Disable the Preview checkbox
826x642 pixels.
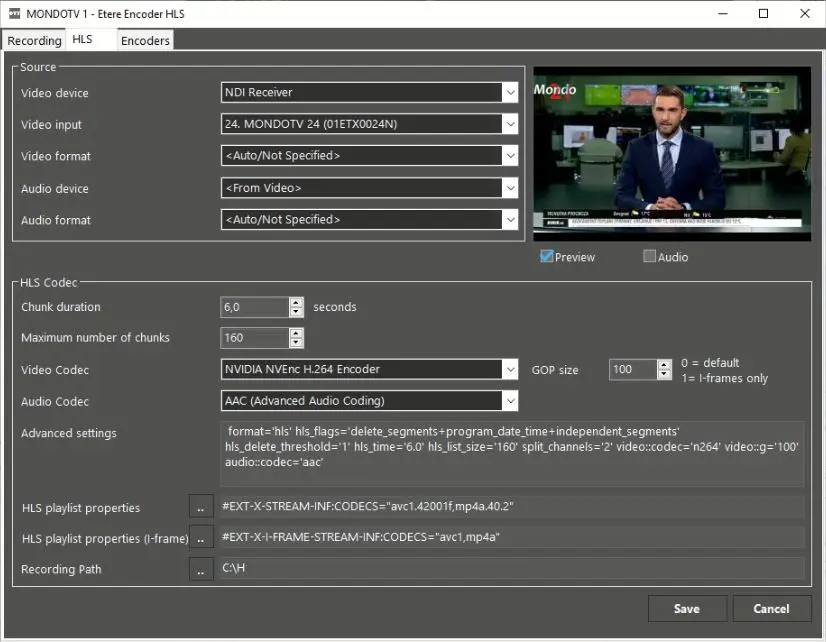tap(547, 257)
